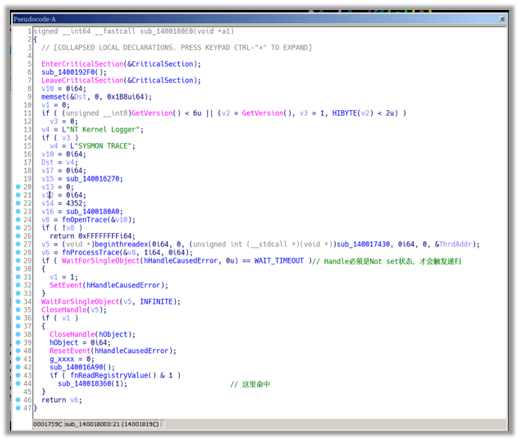
Task: Toggle breakpoint dot on line 20
Action: coord(18,187)
